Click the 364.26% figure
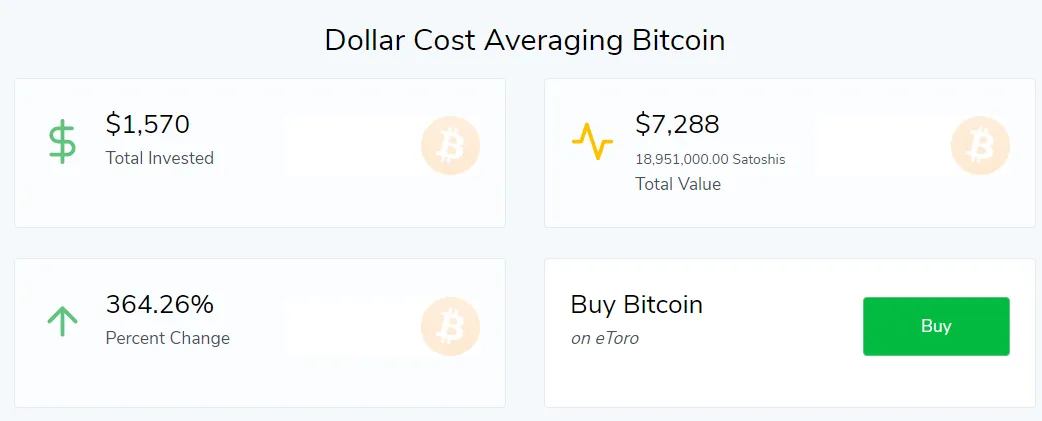Screen dimensions: 1042x421 [x=159, y=305]
